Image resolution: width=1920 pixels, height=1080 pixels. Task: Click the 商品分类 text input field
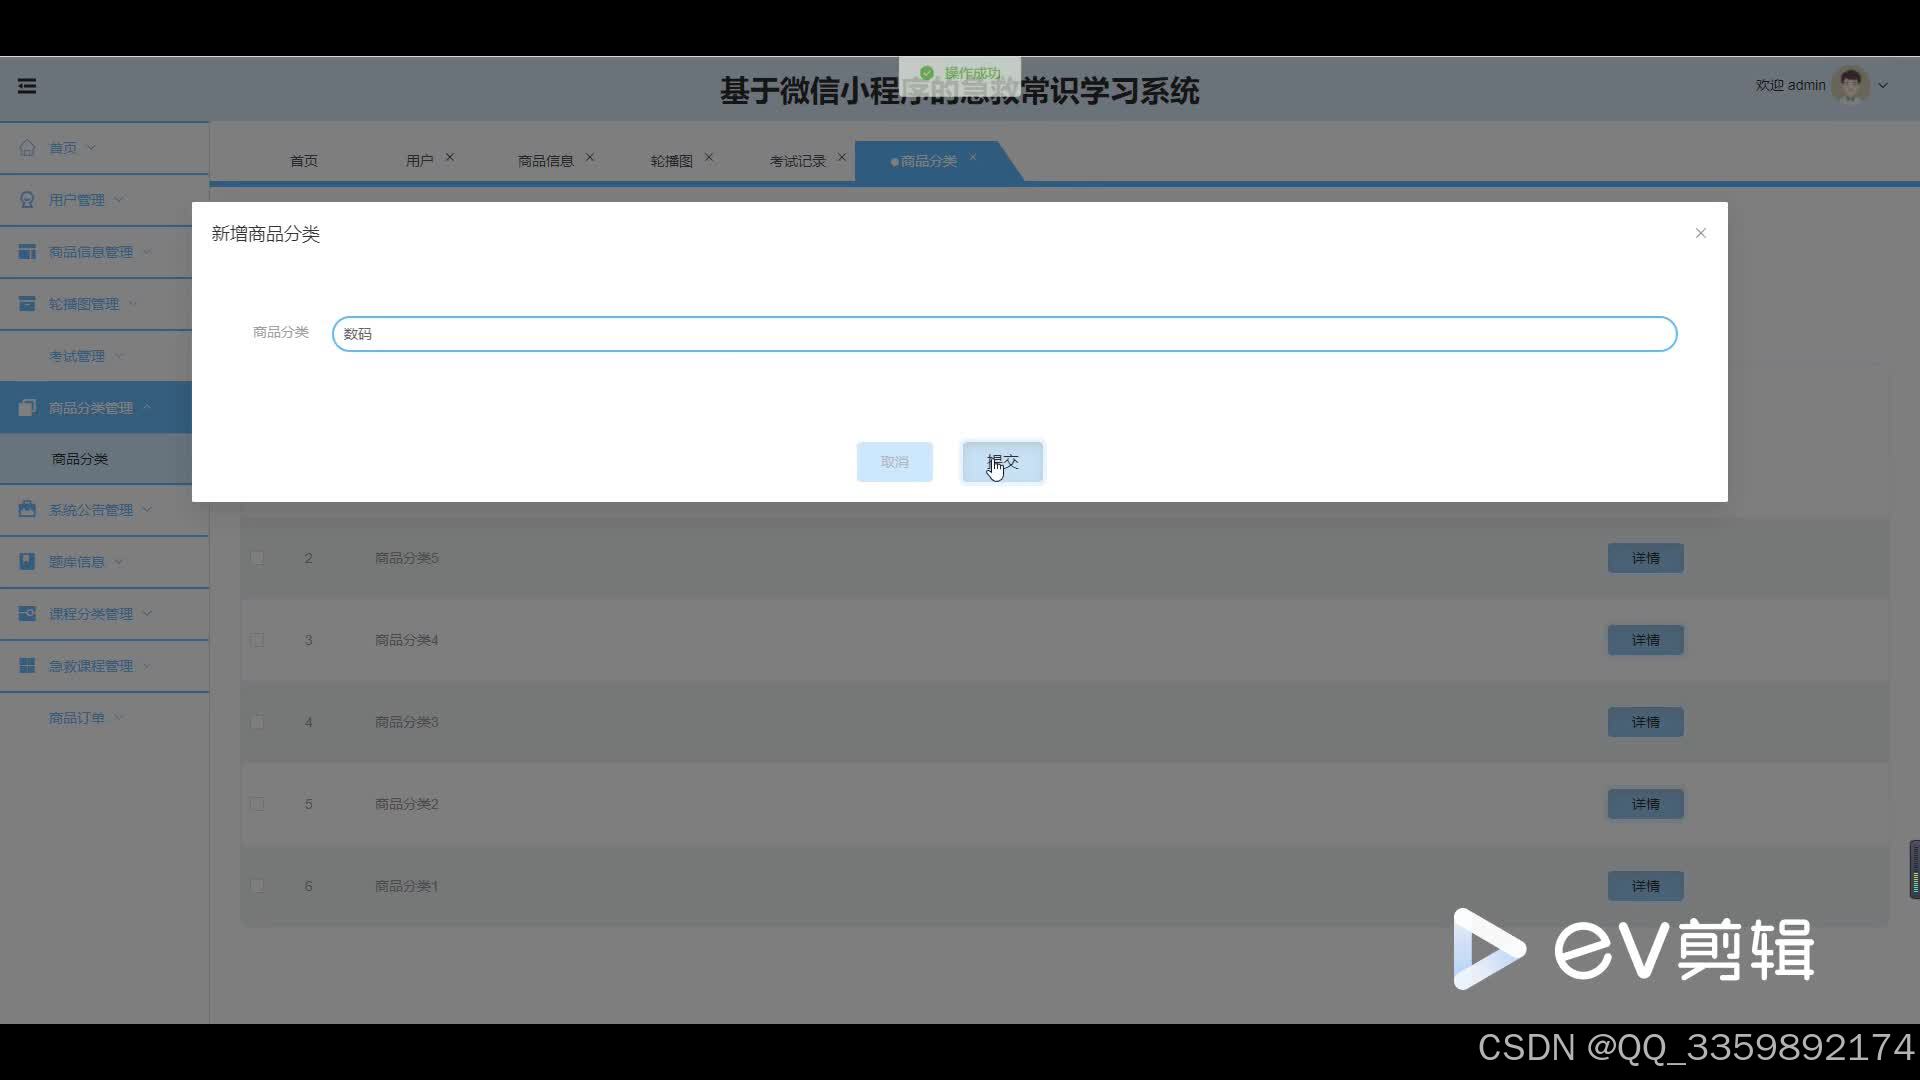[x=1004, y=334]
